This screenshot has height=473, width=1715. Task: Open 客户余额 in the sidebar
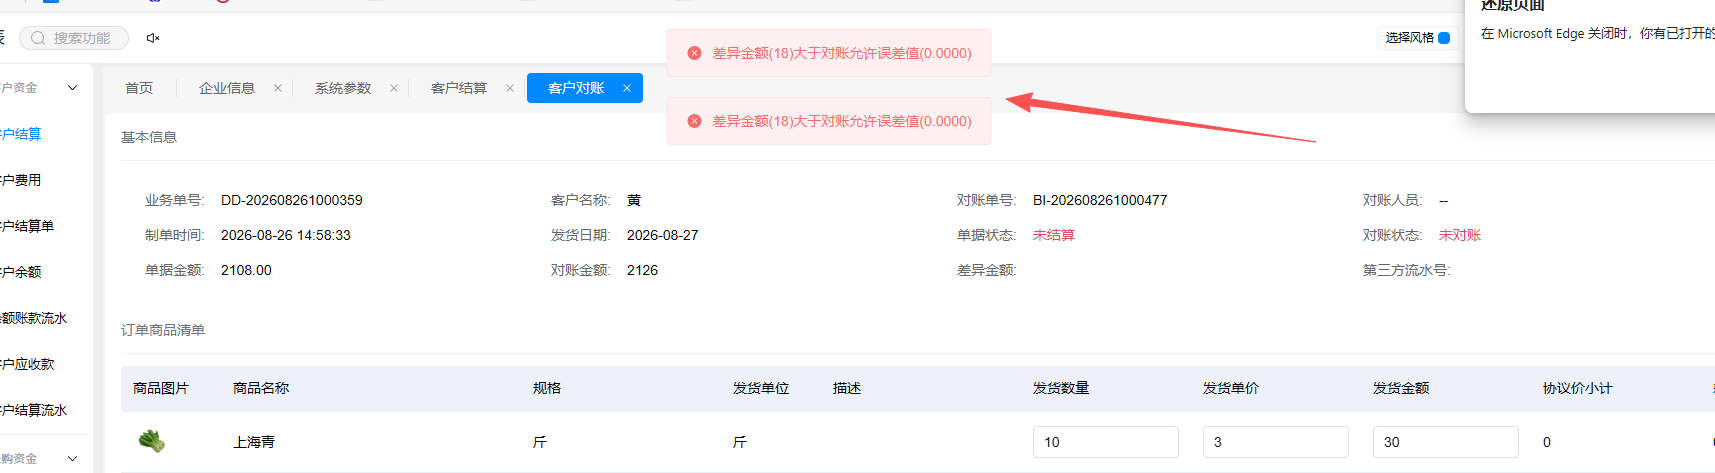20,272
